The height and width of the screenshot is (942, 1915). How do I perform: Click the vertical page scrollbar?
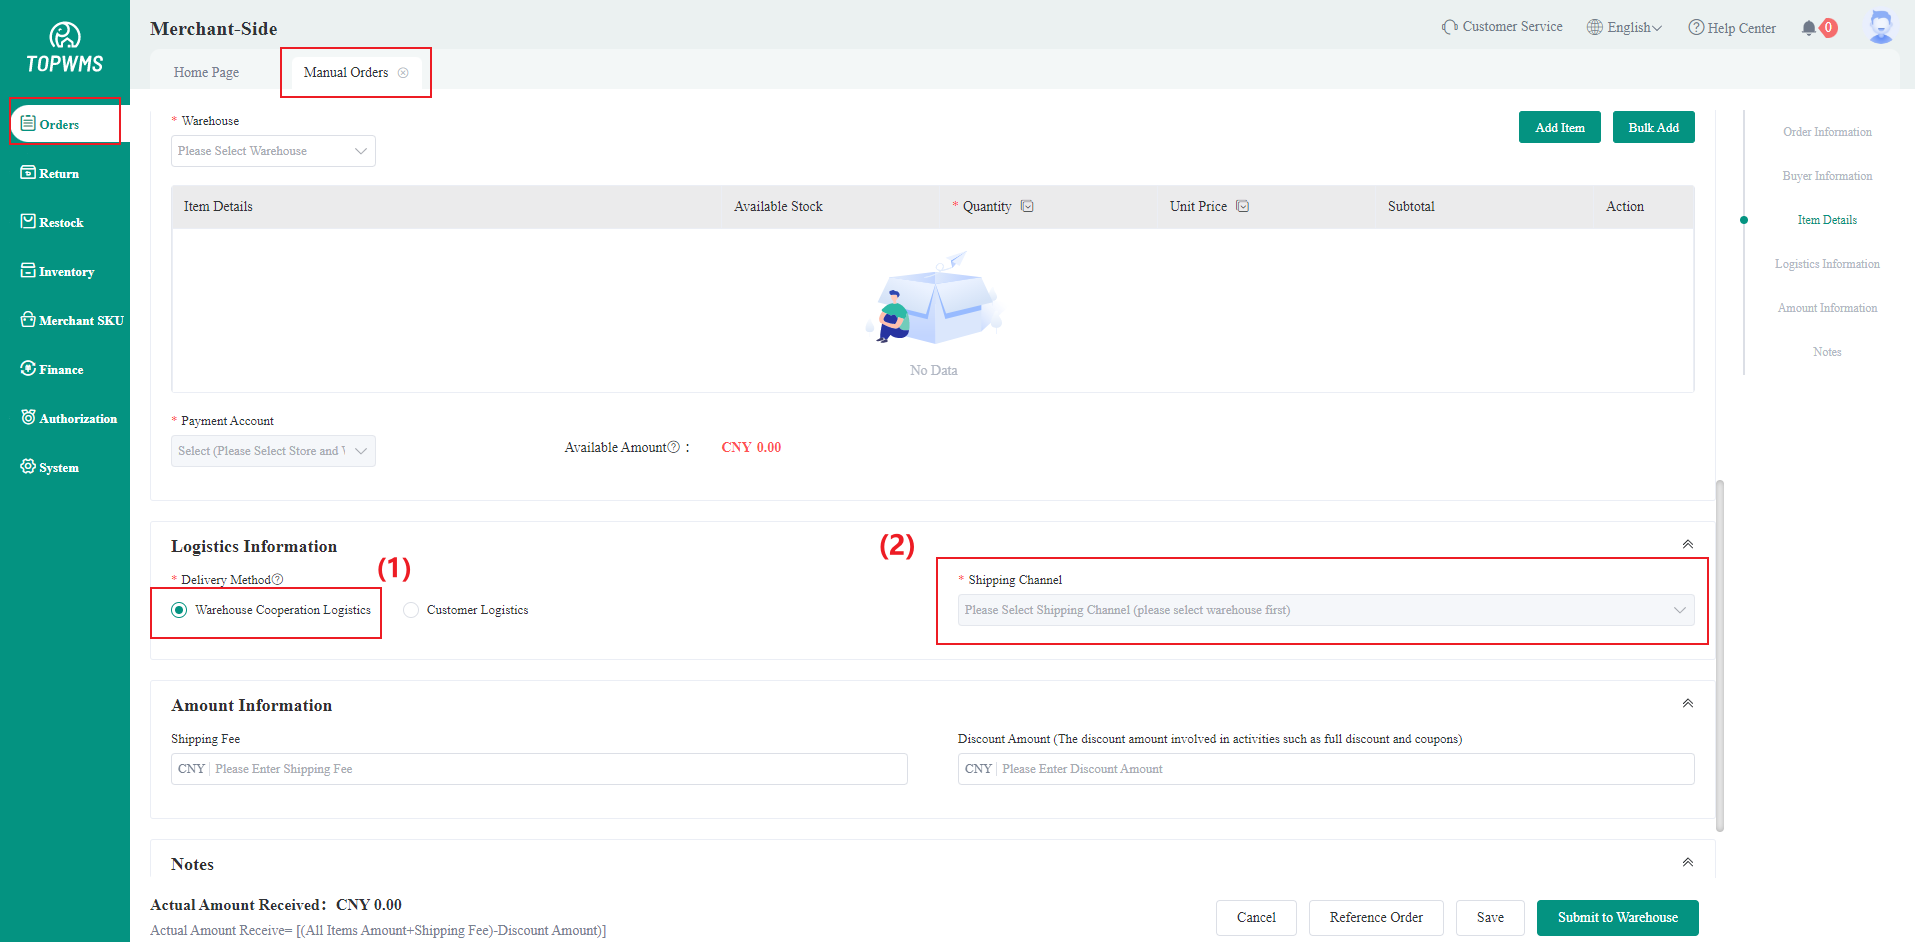pyautogui.click(x=1719, y=655)
